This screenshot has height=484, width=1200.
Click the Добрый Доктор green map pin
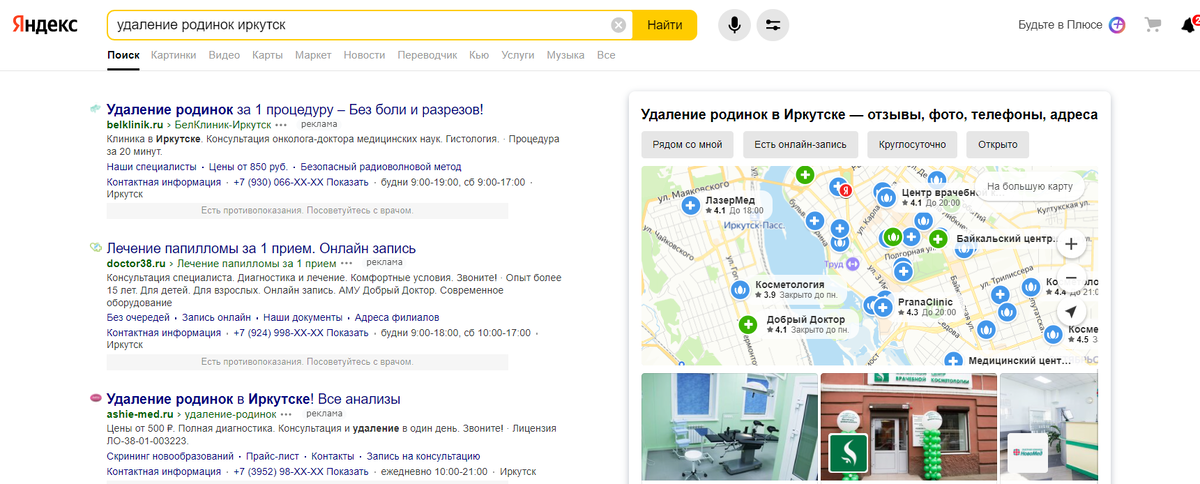coord(749,324)
